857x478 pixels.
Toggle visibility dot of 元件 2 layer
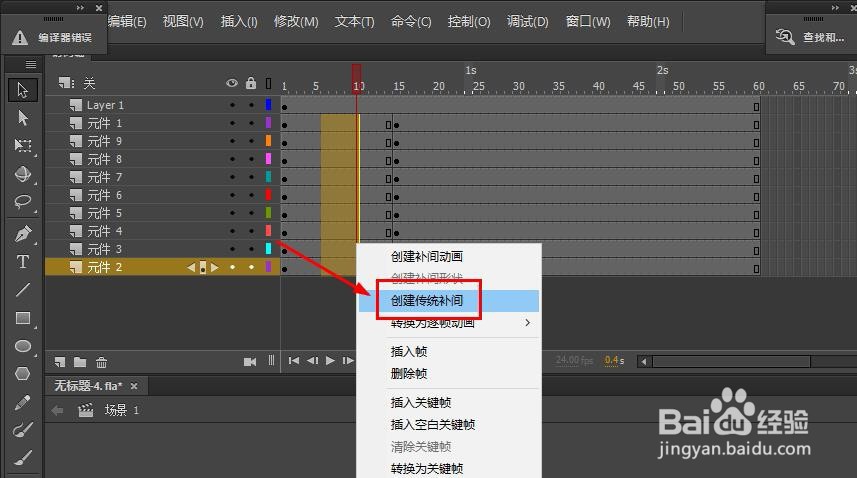point(232,267)
